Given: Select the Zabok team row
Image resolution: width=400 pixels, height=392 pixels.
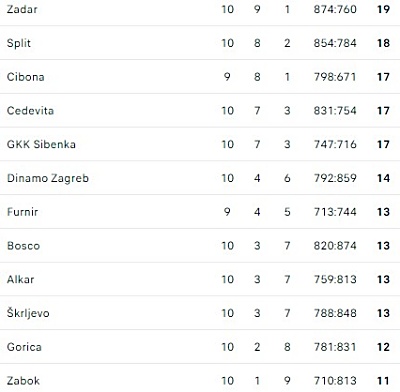Looking at the screenshot, I should [x=200, y=378].
